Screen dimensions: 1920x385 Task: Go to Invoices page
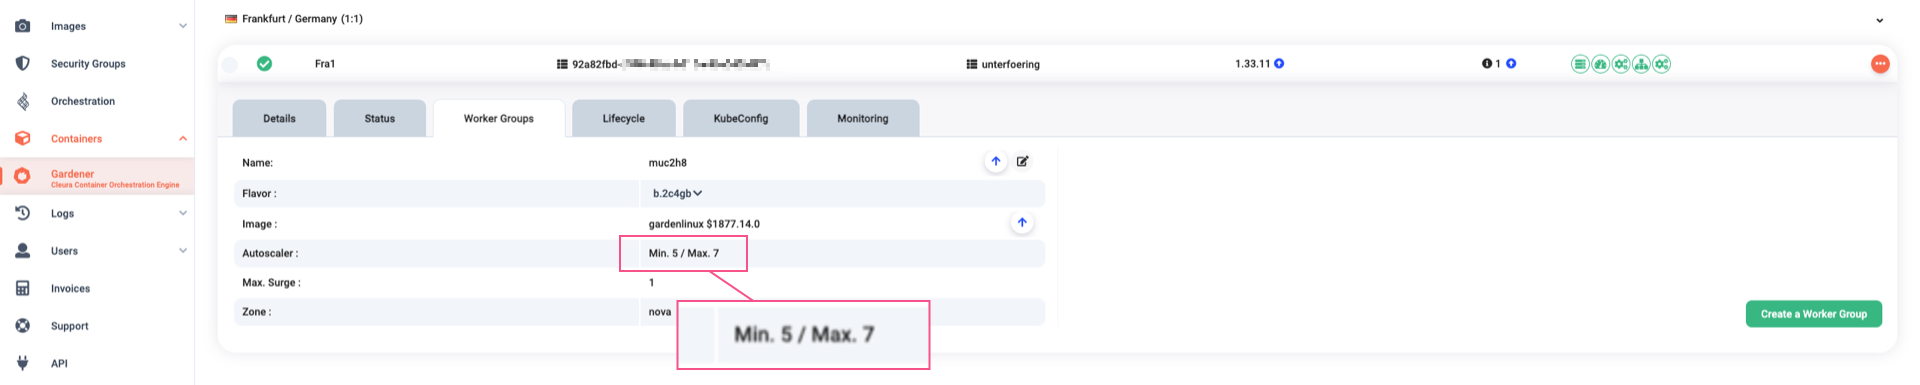pyautogui.click(x=70, y=288)
